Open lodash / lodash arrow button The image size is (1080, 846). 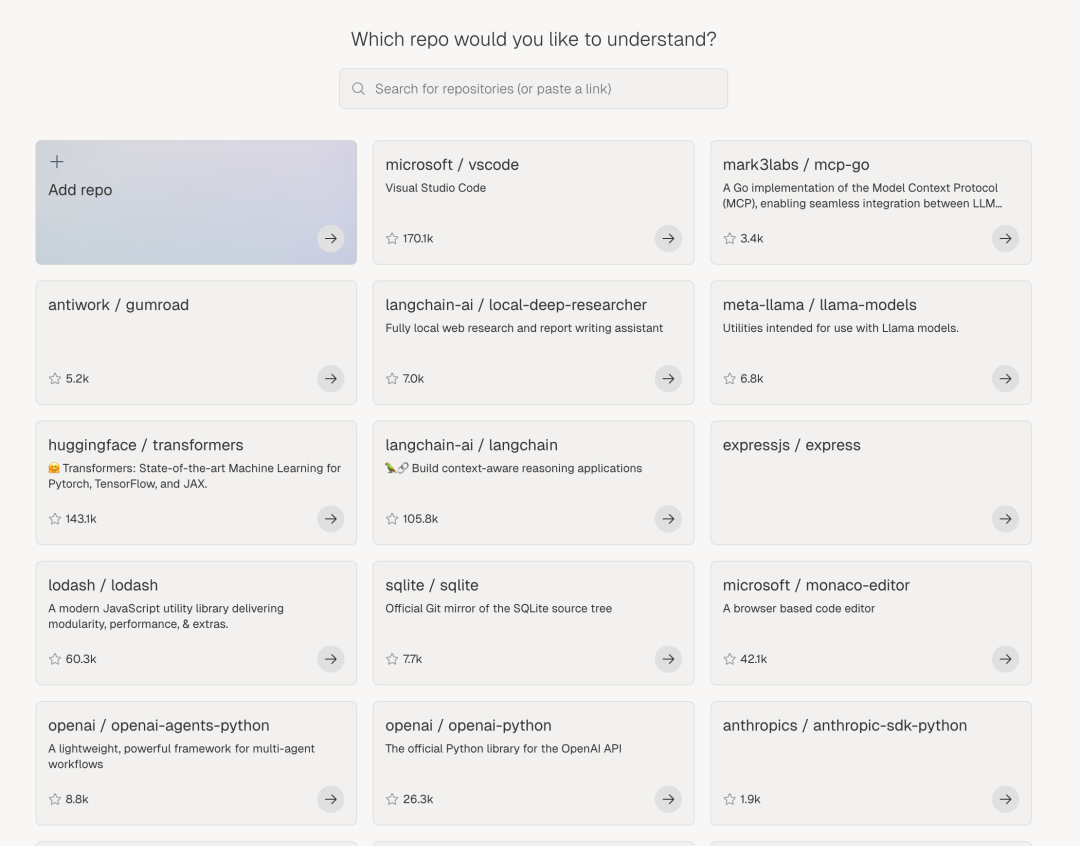[331, 659]
